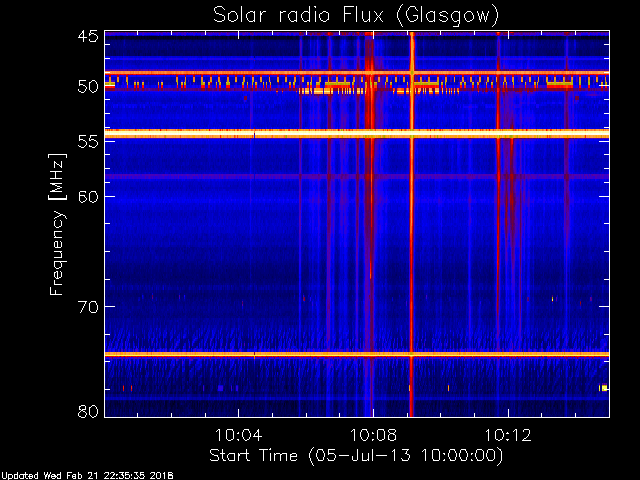The width and height of the screenshot is (640, 480).
Task: Click the 80 frequency tick label
Action: click(x=88, y=411)
